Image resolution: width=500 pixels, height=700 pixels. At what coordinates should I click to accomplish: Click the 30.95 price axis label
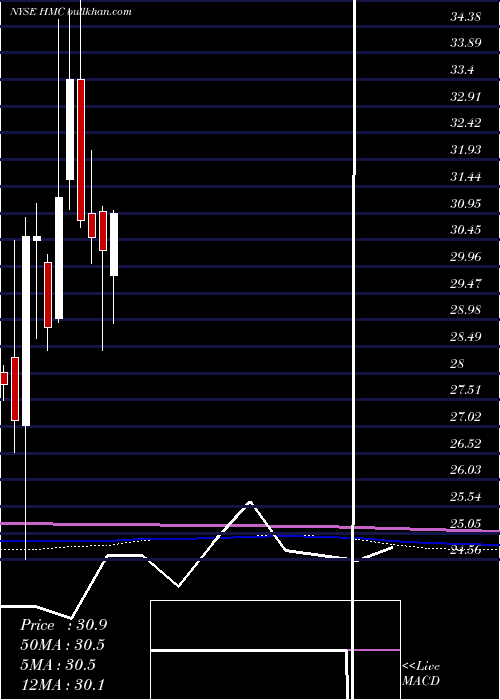[x=466, y=204]
